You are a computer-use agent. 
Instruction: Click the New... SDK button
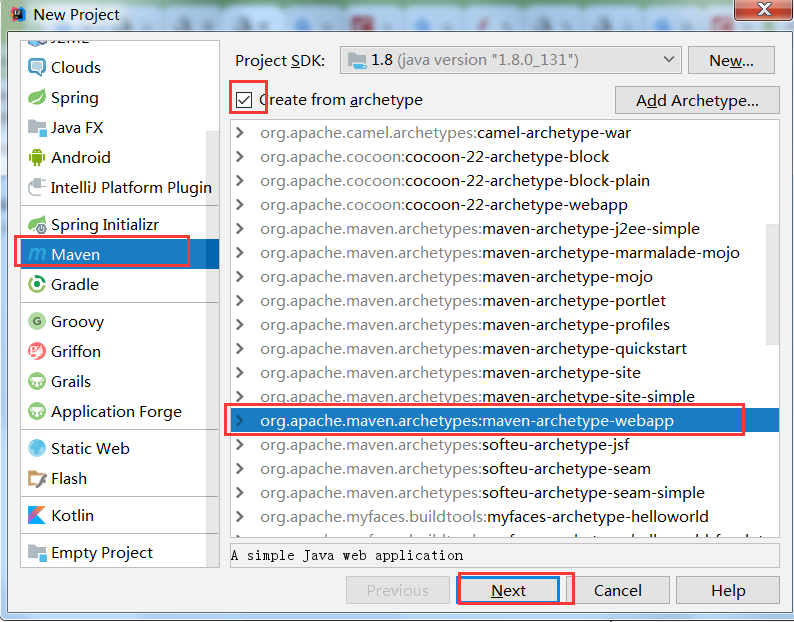tap(731, 60)
